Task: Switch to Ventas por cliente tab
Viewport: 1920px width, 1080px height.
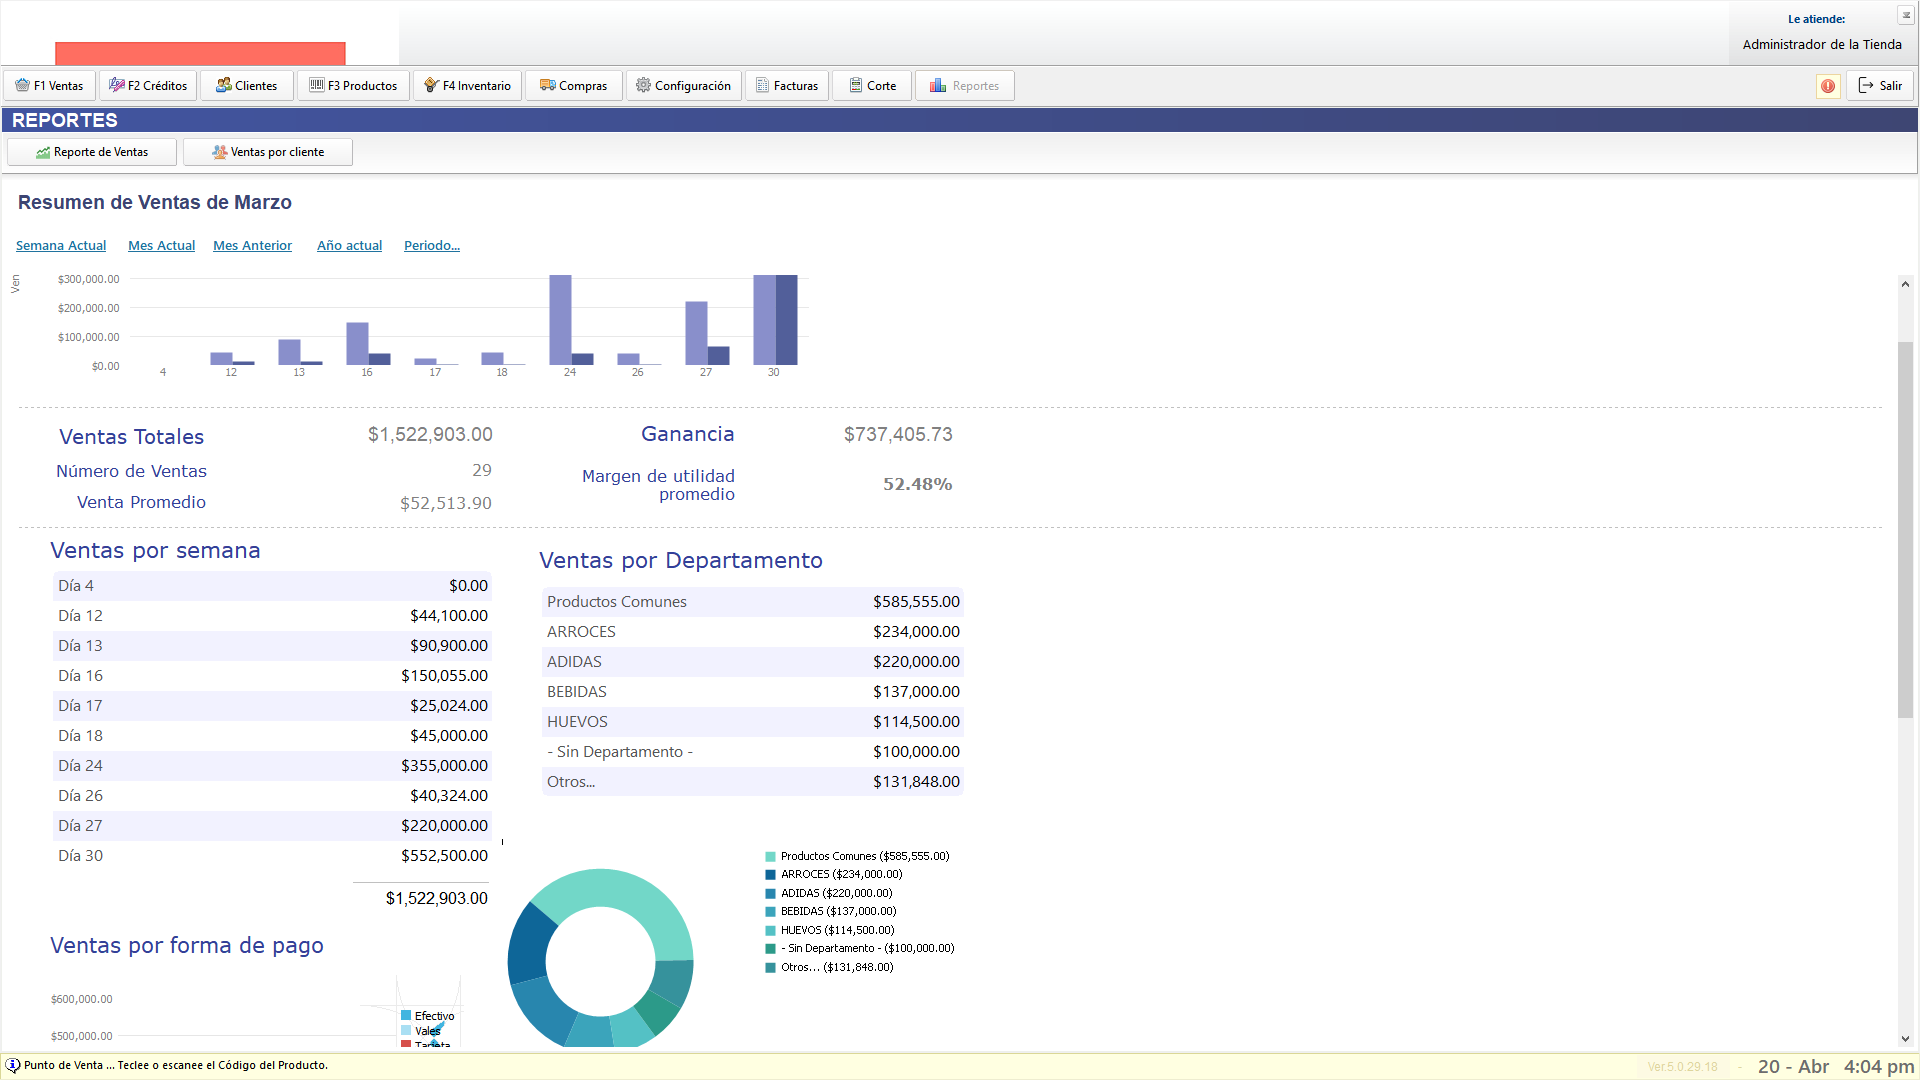Action: coord(268,152)
